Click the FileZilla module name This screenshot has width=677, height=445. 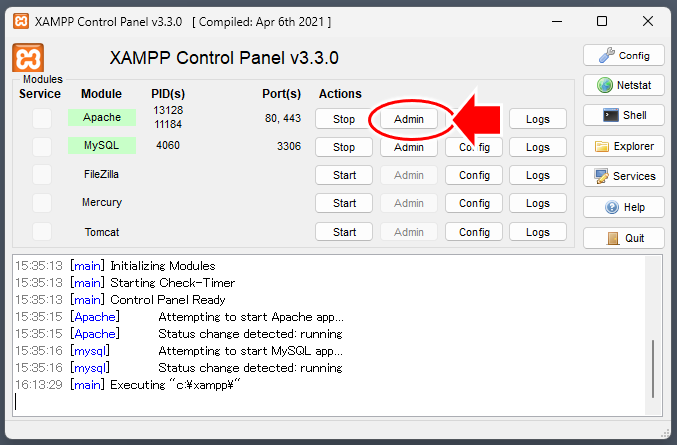click(x=101, y=174)
